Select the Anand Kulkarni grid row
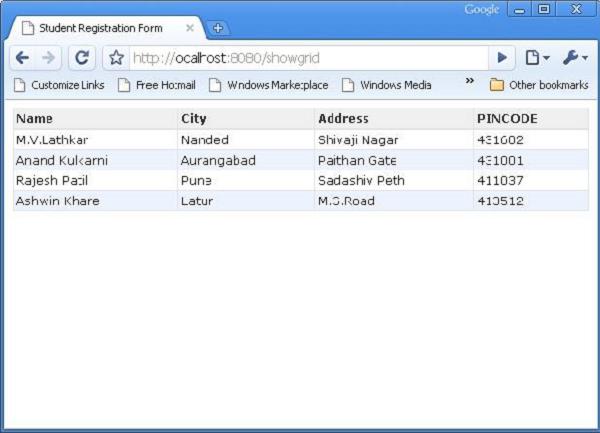Viewport: 600px width, 433px height. (301, 160)
